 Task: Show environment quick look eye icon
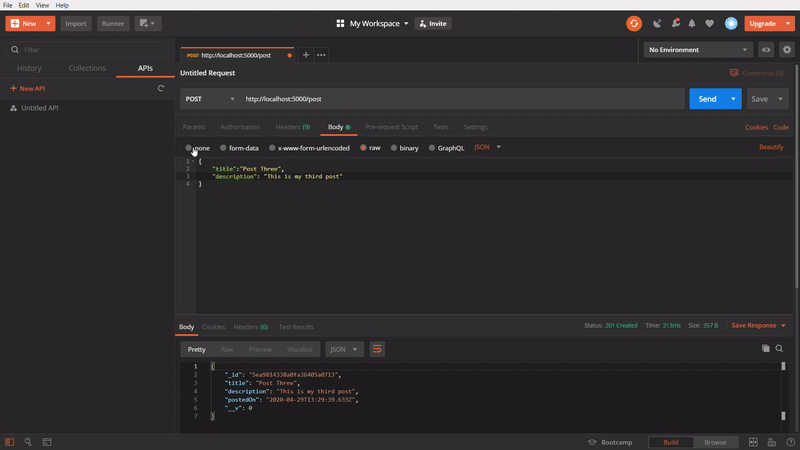coord(766,50)
